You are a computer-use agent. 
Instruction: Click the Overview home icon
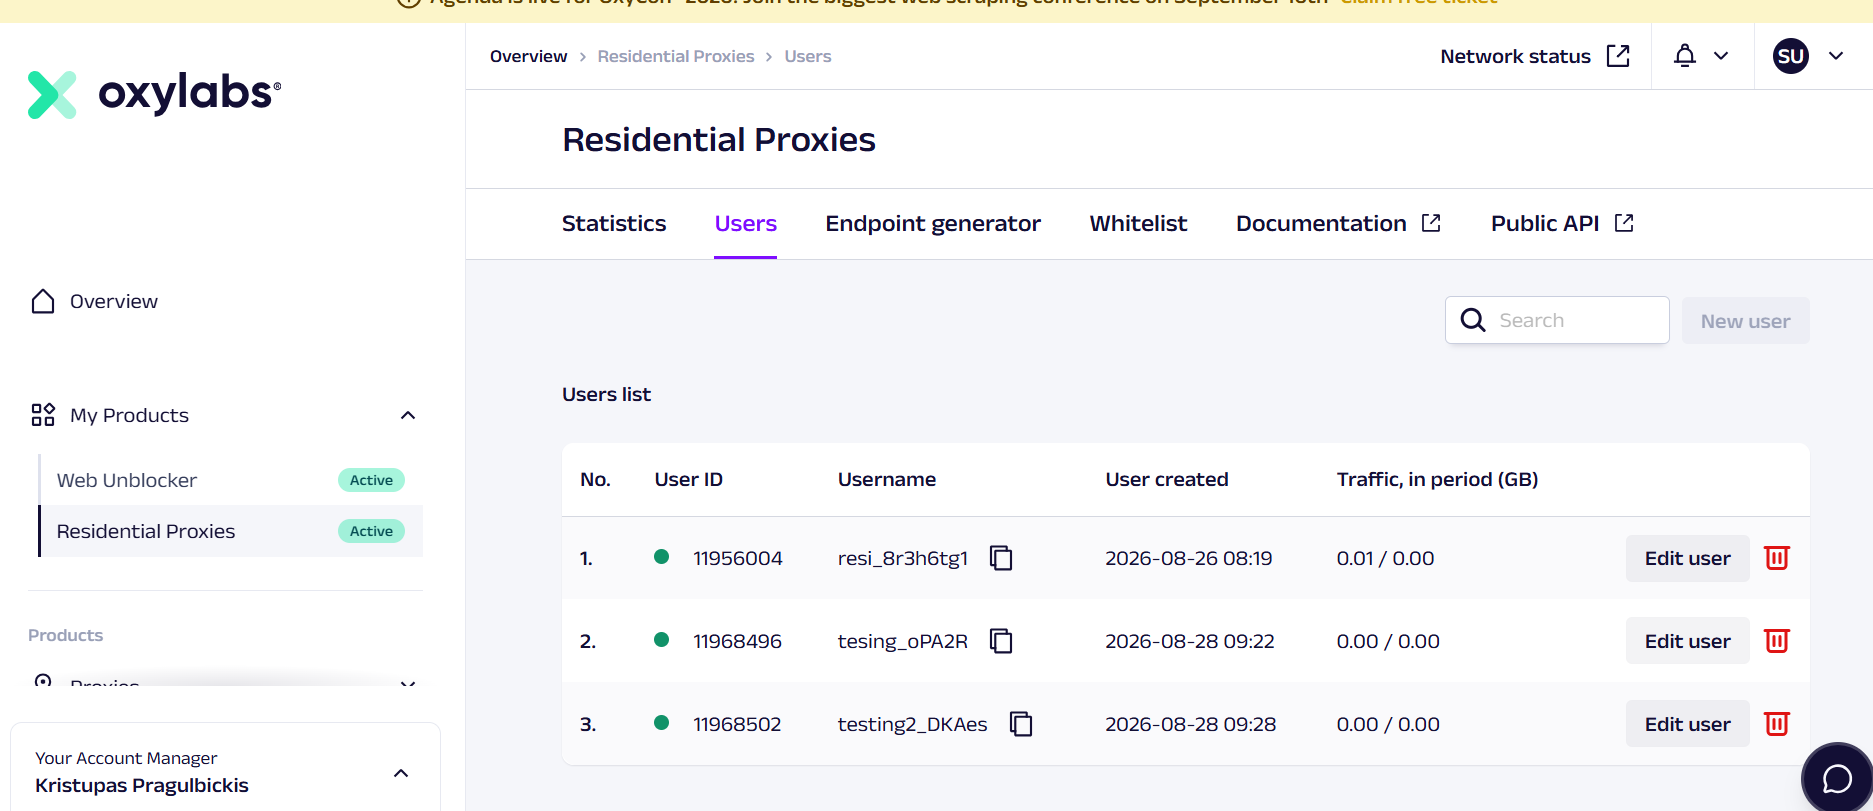tap(43, 301)
